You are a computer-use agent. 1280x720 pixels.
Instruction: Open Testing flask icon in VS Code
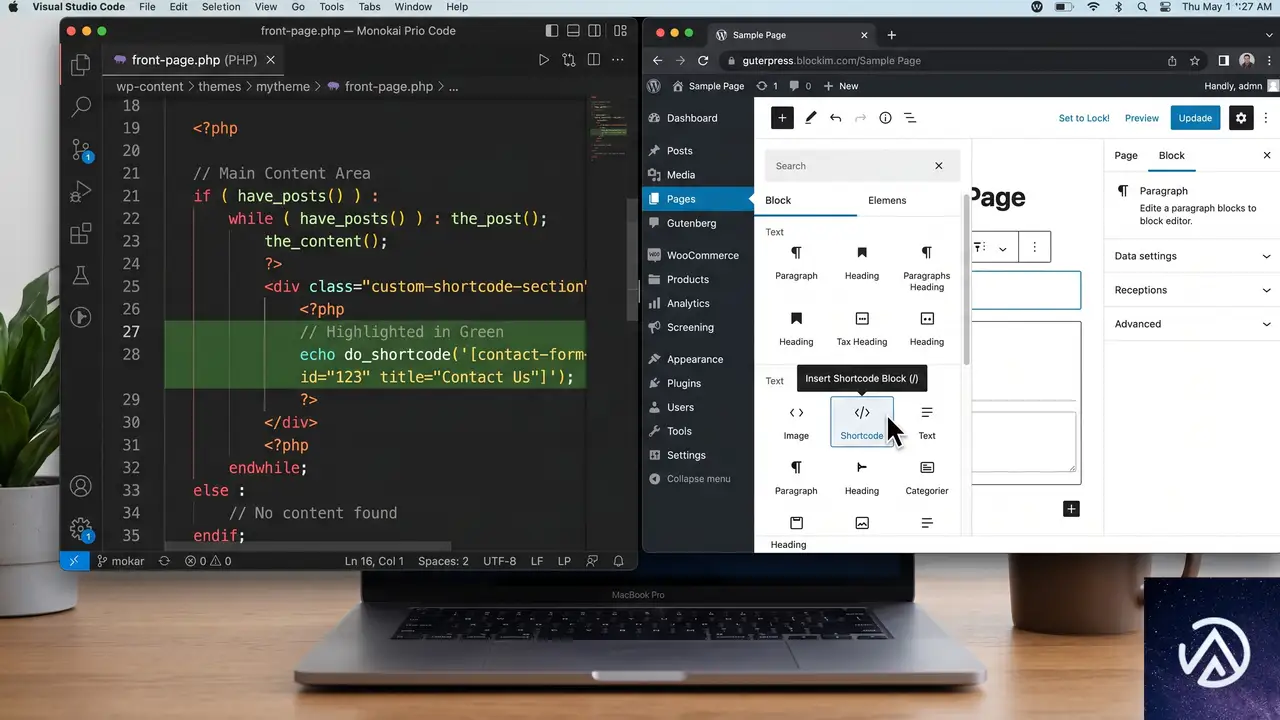click(x=81, y=275)
